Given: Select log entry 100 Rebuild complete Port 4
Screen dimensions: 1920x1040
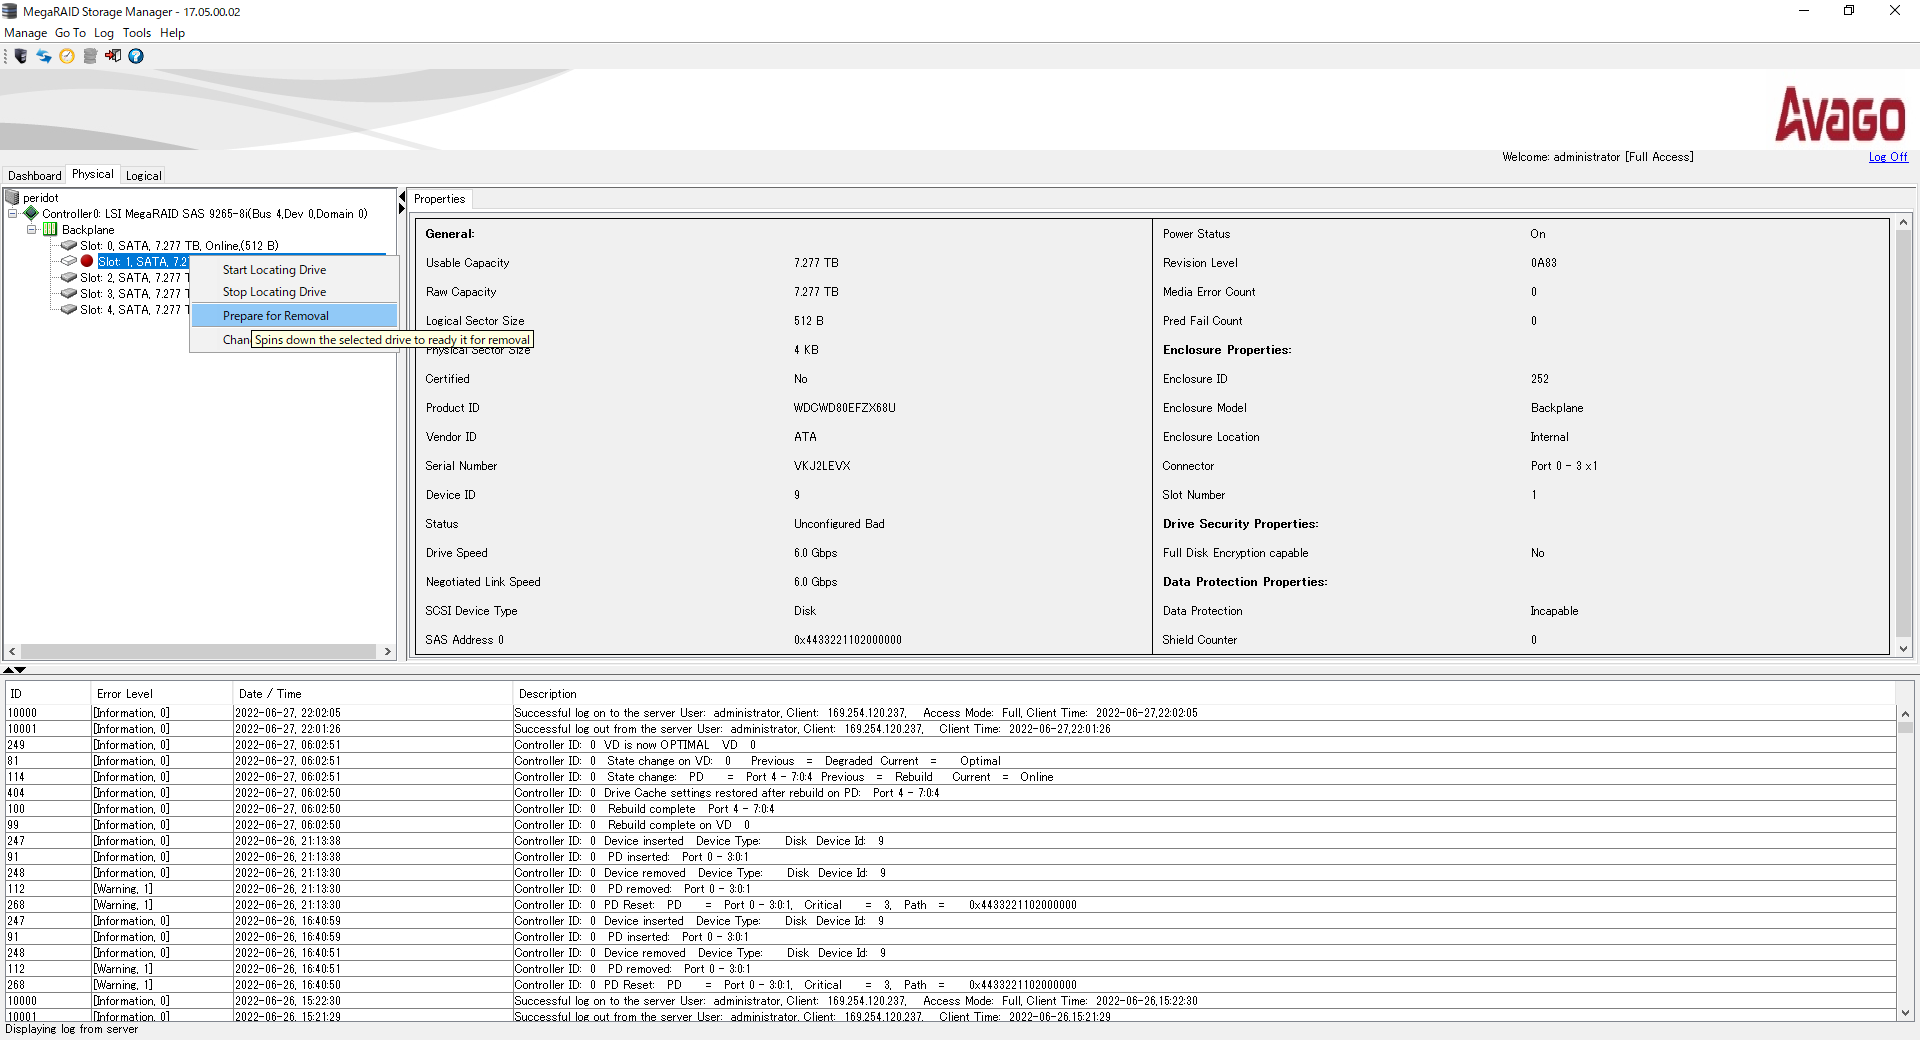Looking at the screenshot, I should click(x=950, y=809).
